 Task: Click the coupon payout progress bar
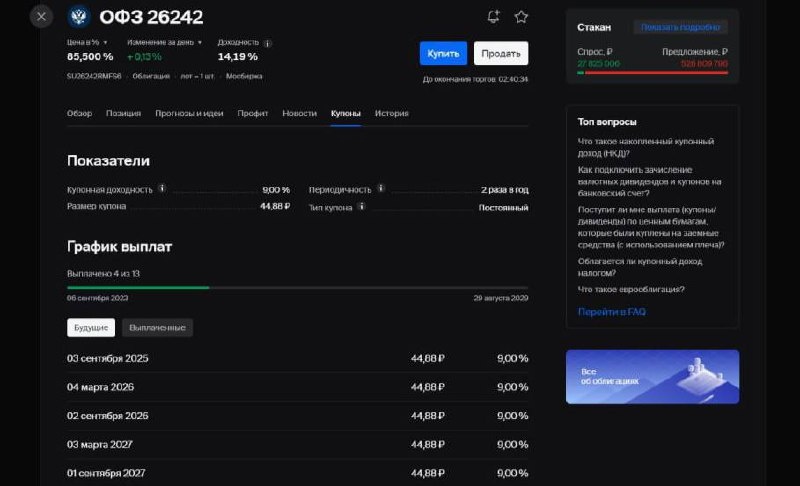click(297, 288)
